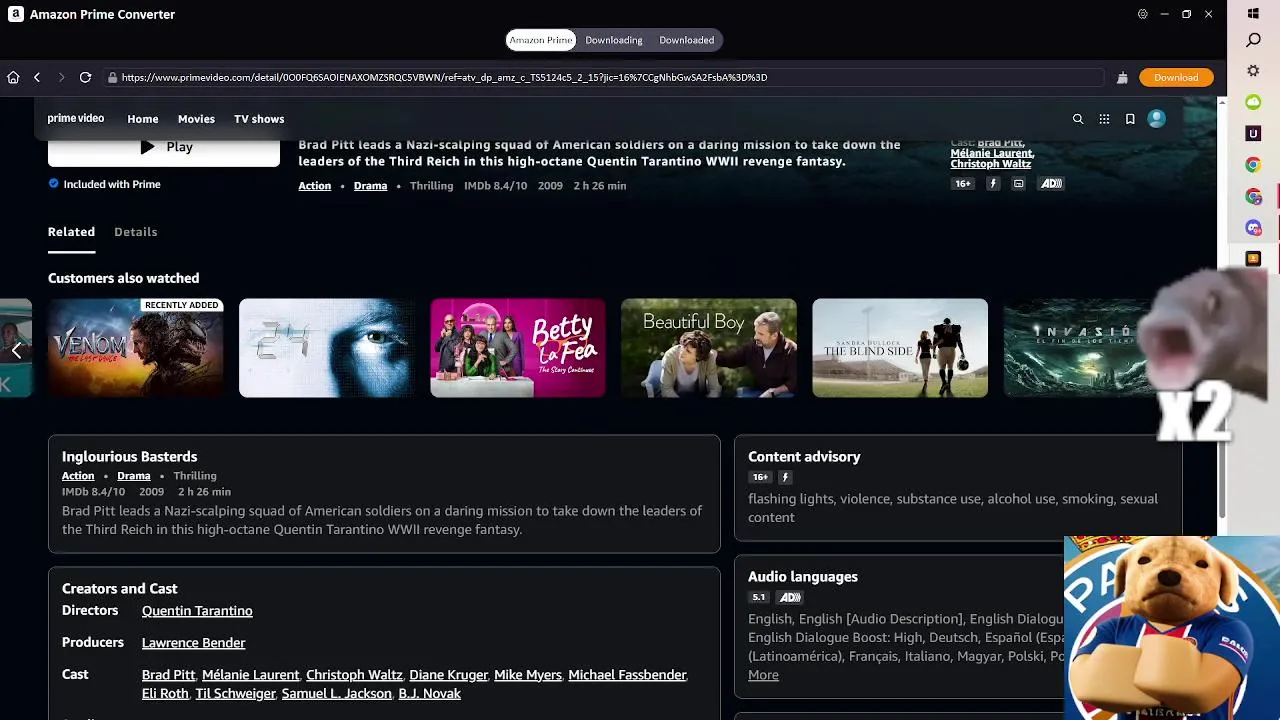Click the orange Download button

click(x=1176, y=77)
